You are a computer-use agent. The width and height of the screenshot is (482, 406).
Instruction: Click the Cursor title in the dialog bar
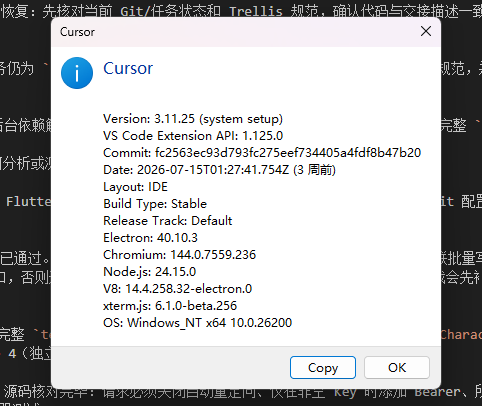tap(77, 32)
